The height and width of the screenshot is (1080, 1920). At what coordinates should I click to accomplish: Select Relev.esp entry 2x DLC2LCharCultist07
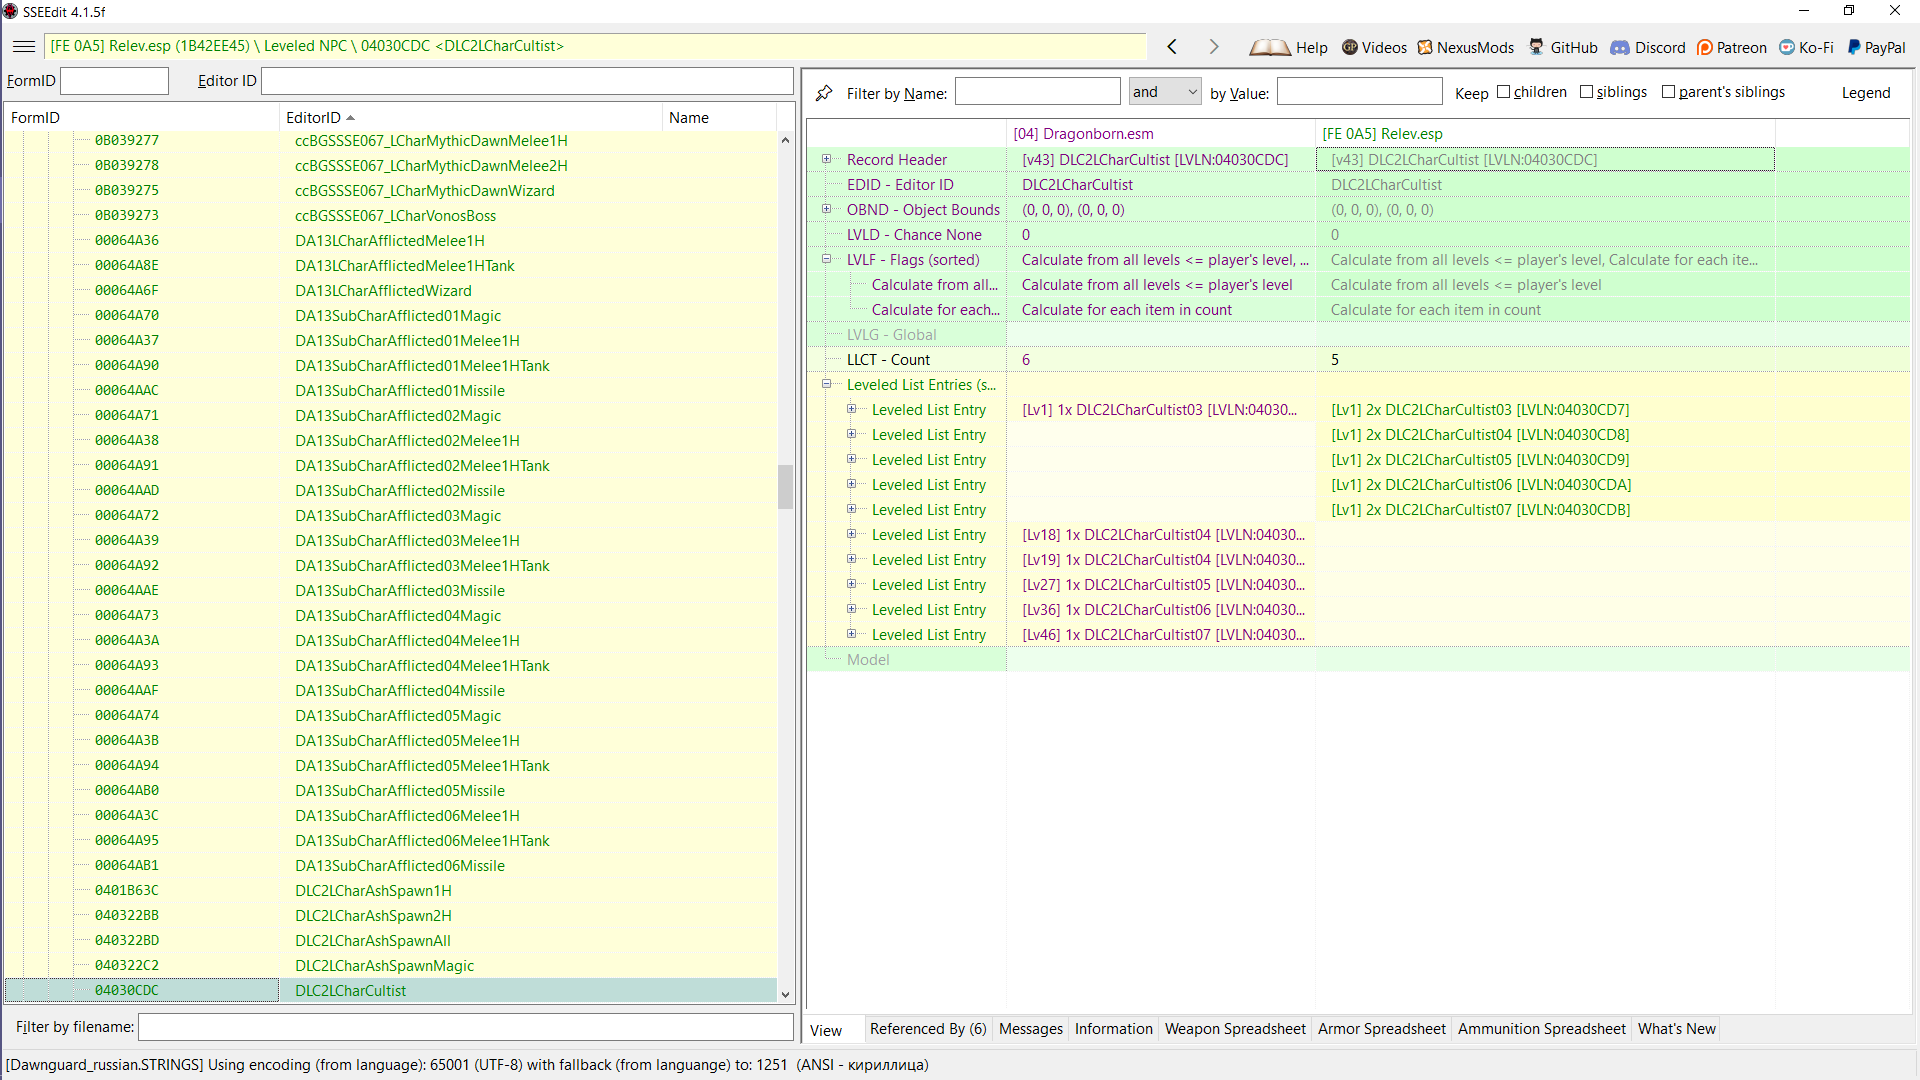[1480, 510]
